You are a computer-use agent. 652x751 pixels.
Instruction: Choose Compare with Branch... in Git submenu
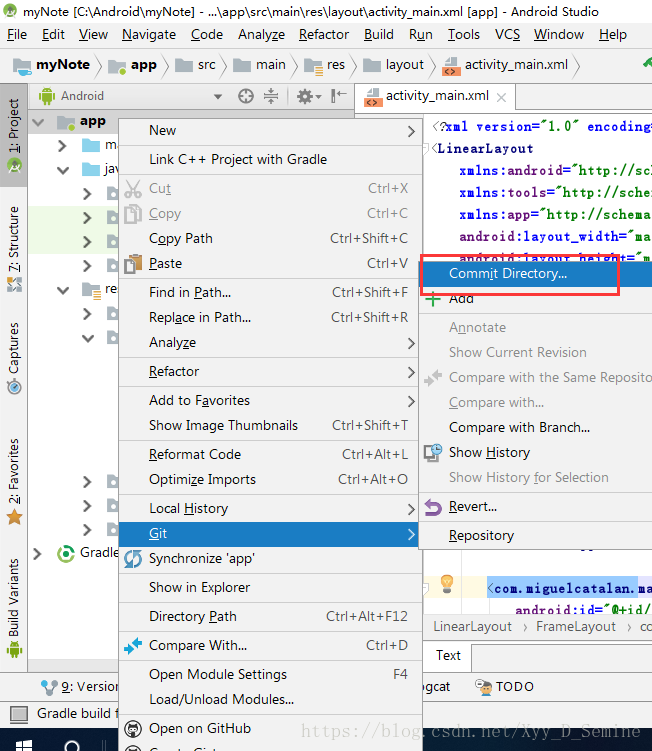tap(536, 427)
